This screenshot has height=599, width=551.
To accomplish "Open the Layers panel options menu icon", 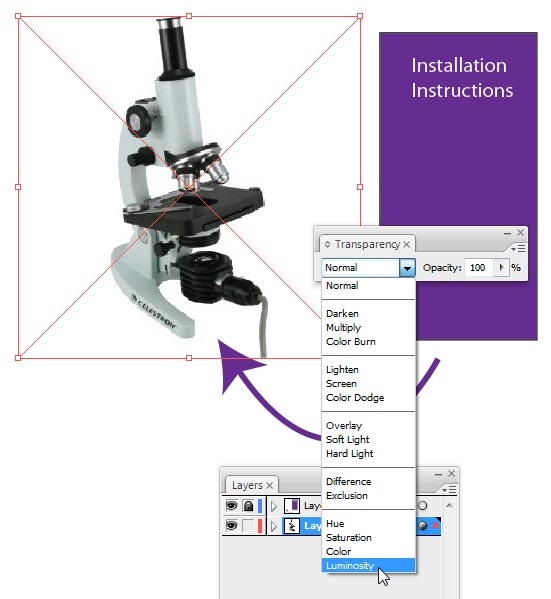I will 449,490.
